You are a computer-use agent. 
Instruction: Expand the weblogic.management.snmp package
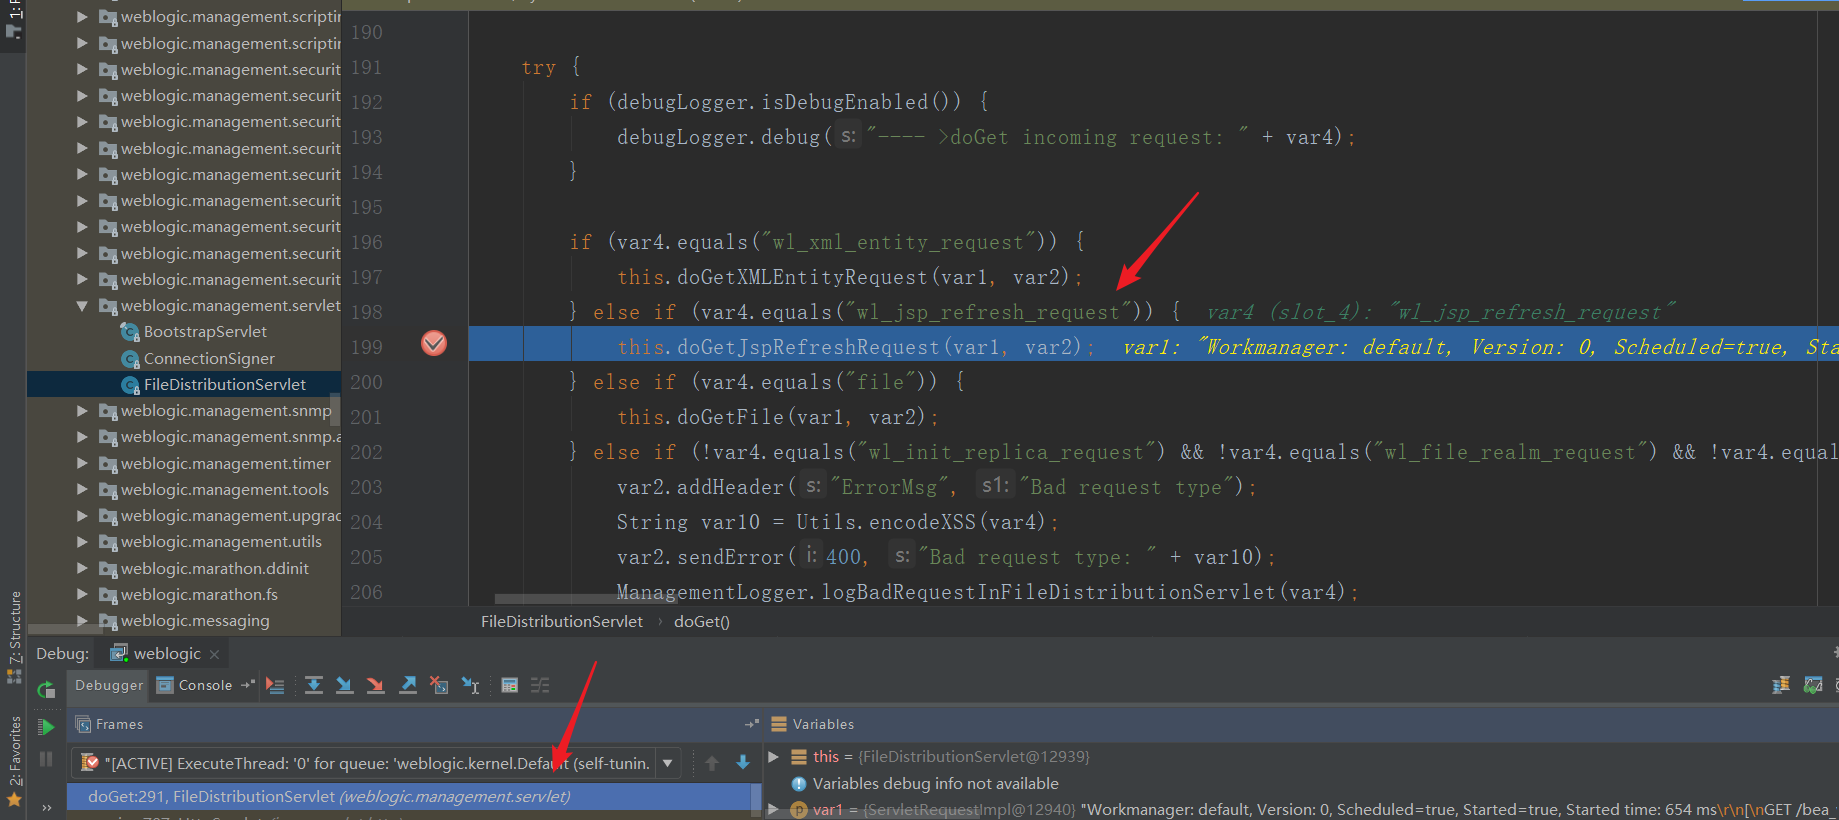click(82, 411)
